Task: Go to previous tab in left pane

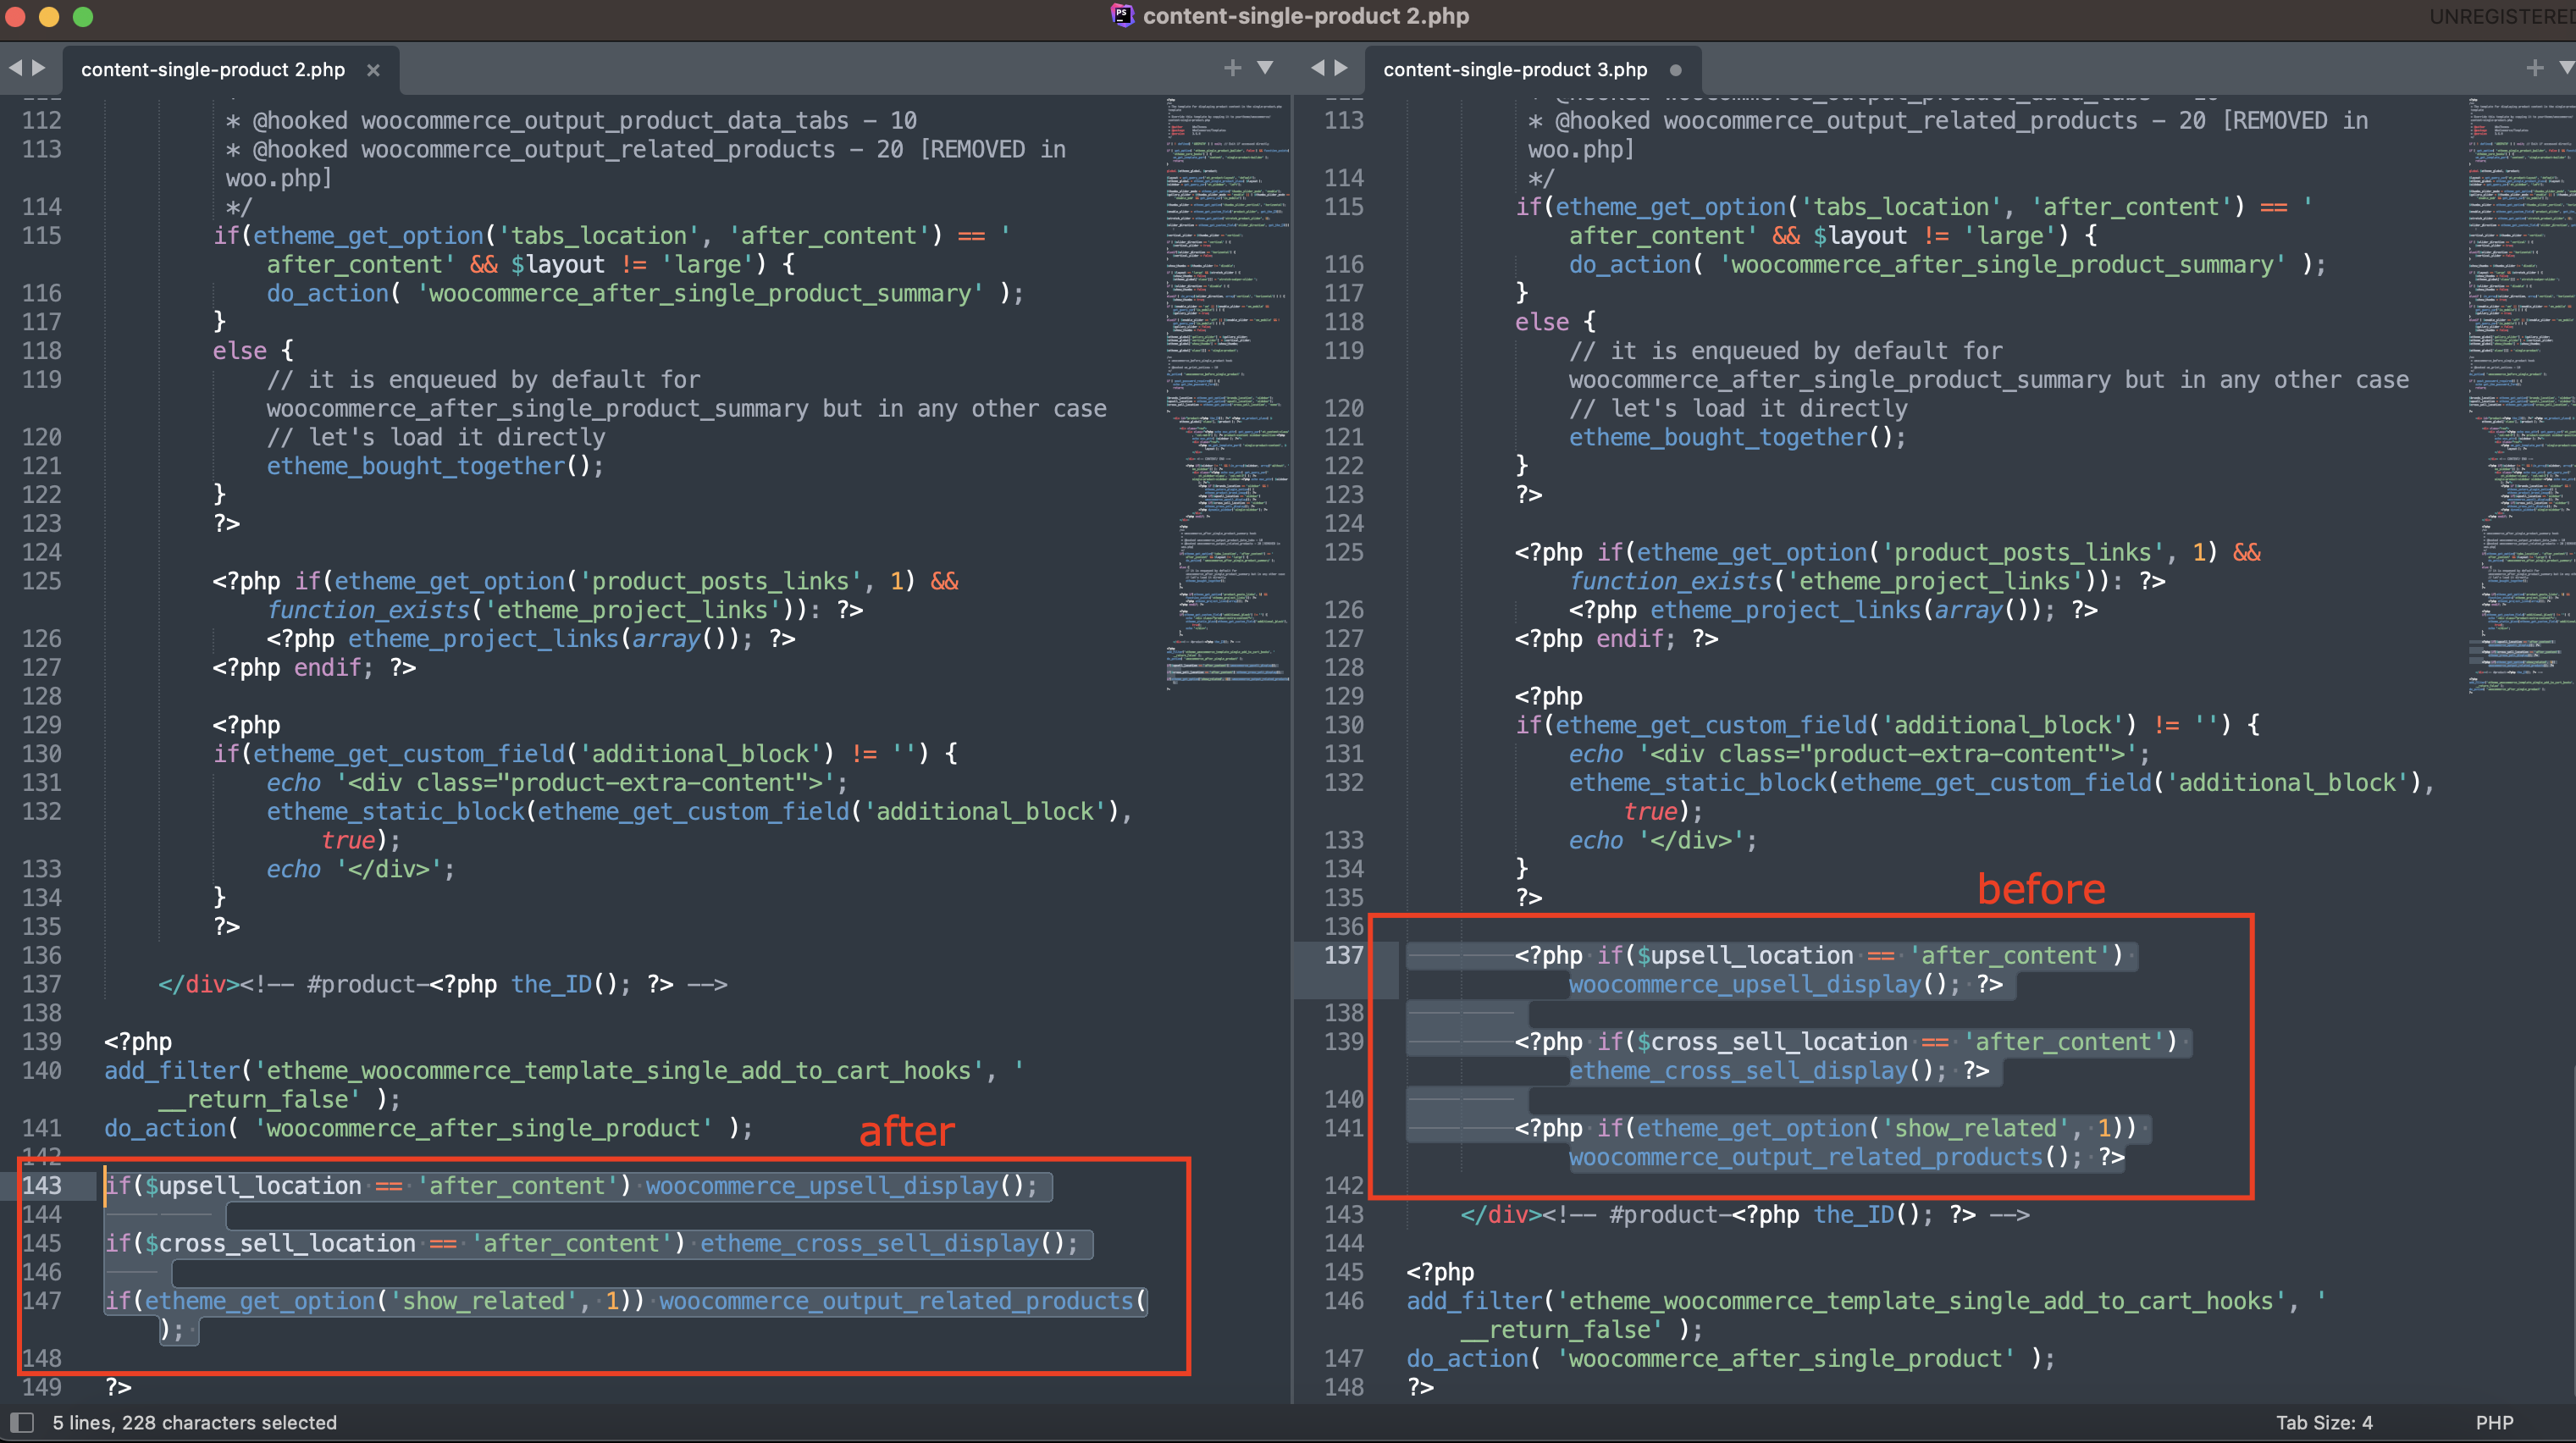Action: pos(15,68)
